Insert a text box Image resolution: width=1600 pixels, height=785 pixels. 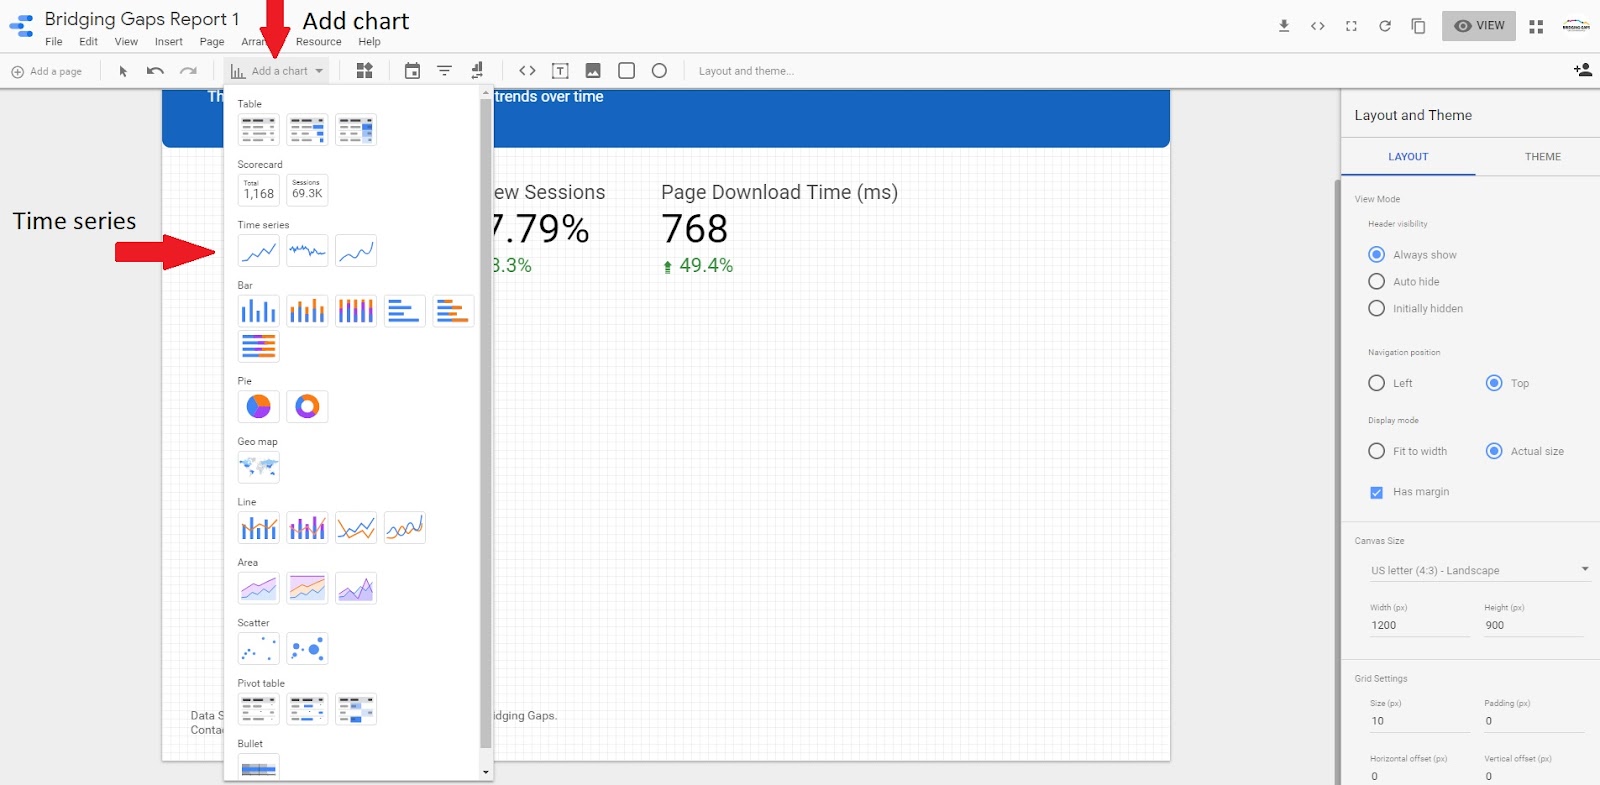pyautogui.click(x=560, y=71)
